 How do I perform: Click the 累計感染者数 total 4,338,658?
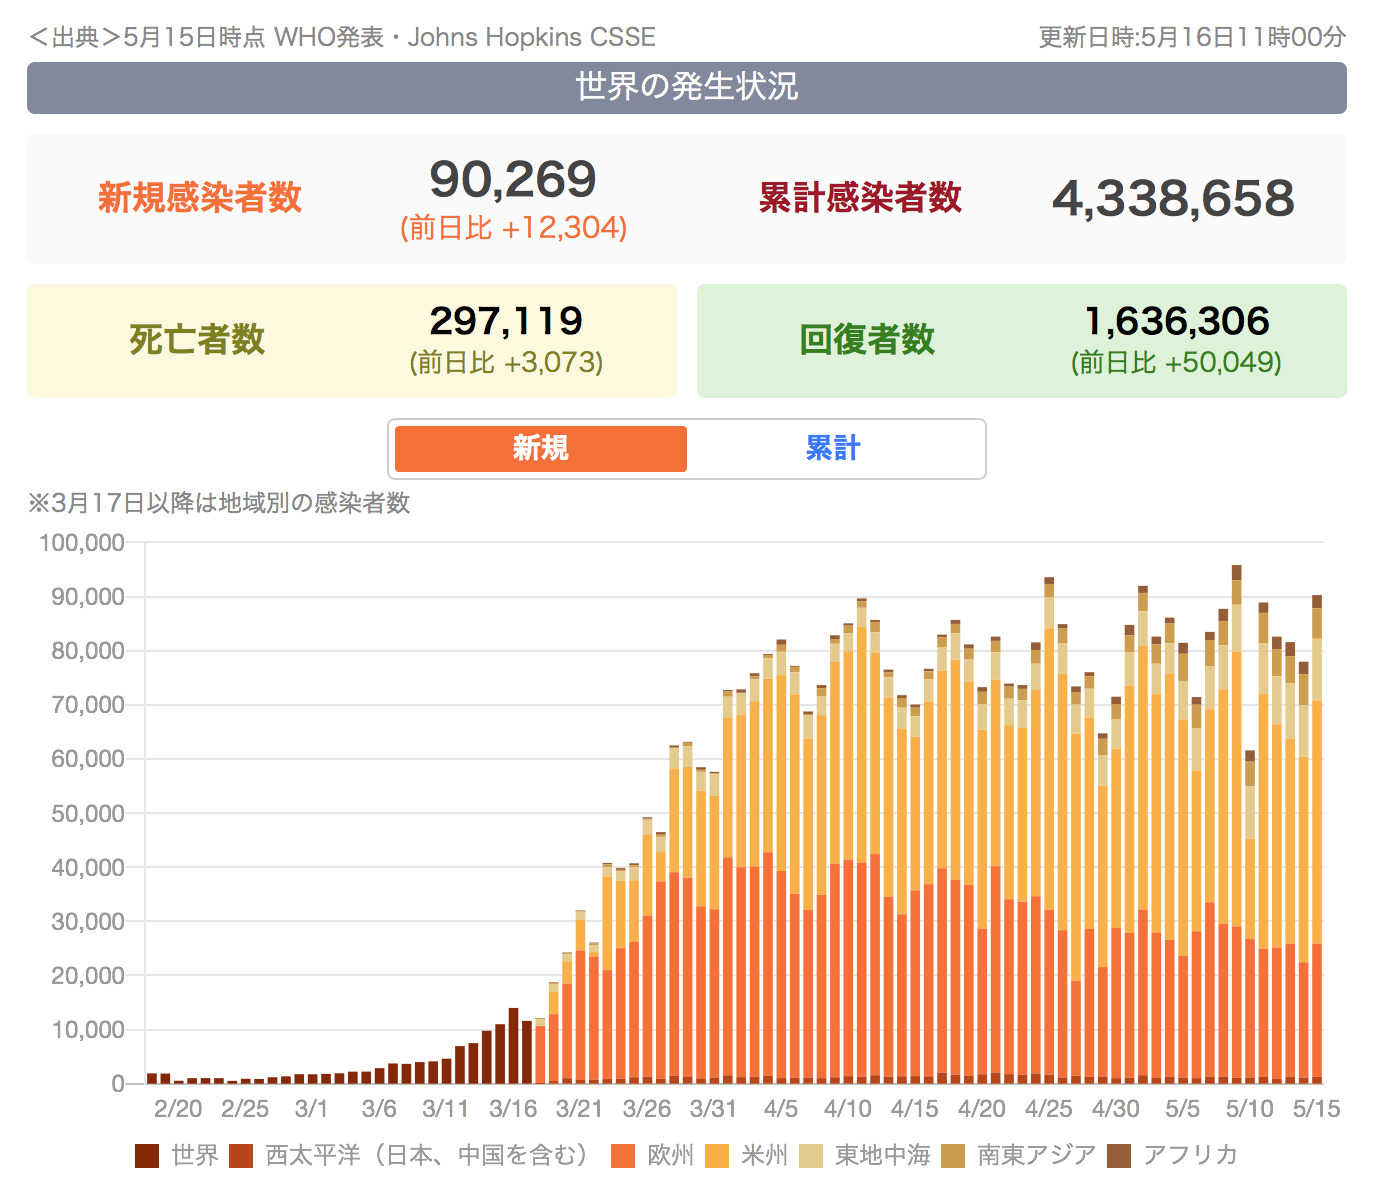click(x=1172, y=199)
